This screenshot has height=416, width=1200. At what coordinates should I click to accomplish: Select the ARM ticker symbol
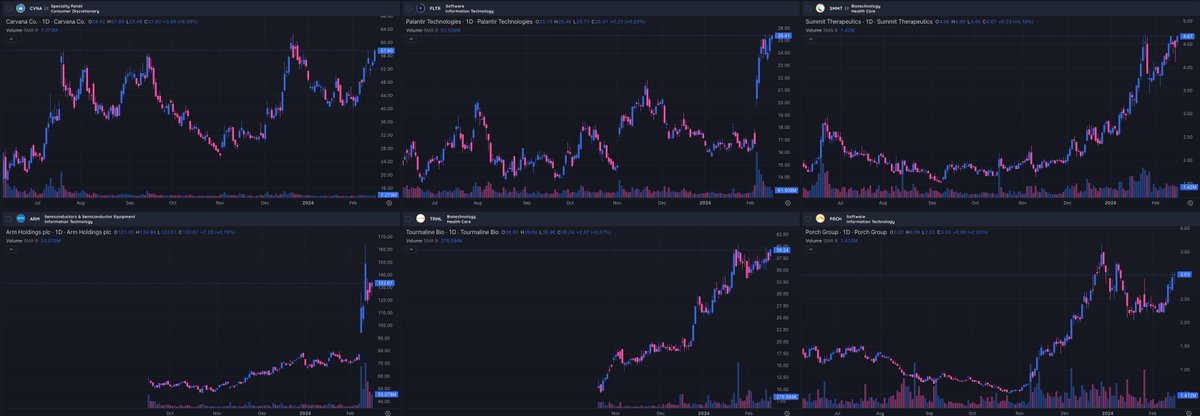pos(35,218)
